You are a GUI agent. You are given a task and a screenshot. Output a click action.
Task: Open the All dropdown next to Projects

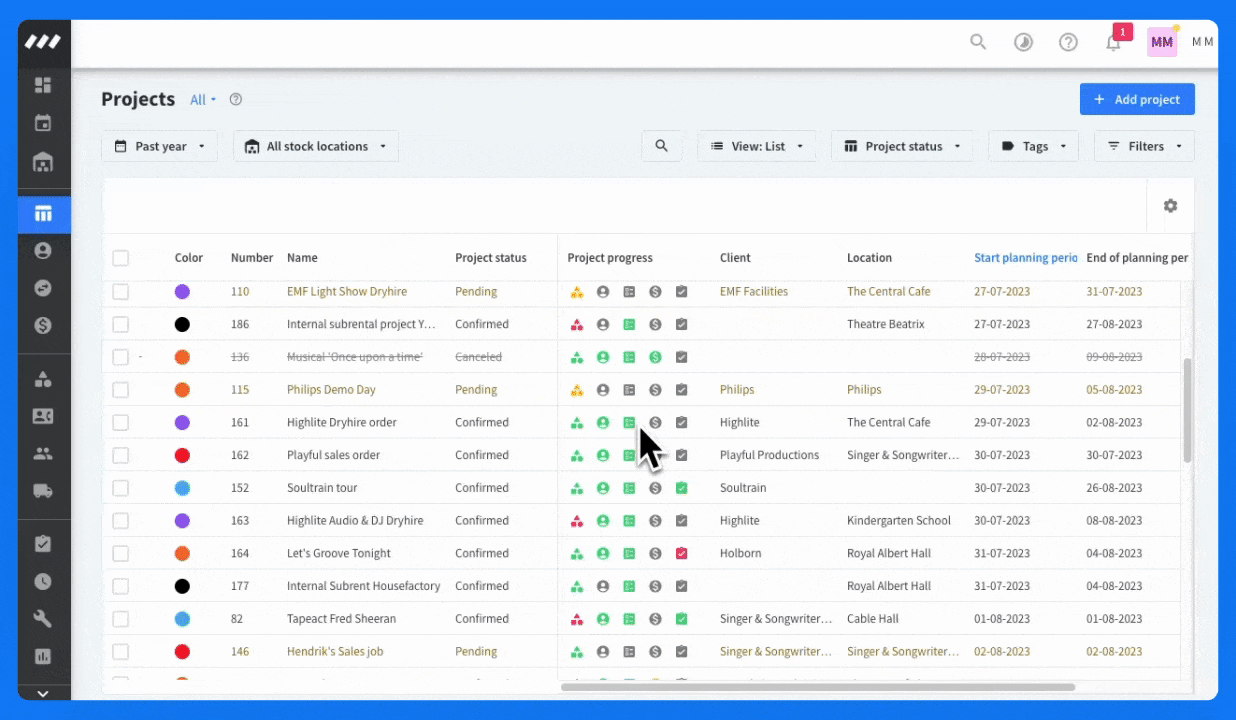pos(203,100)
